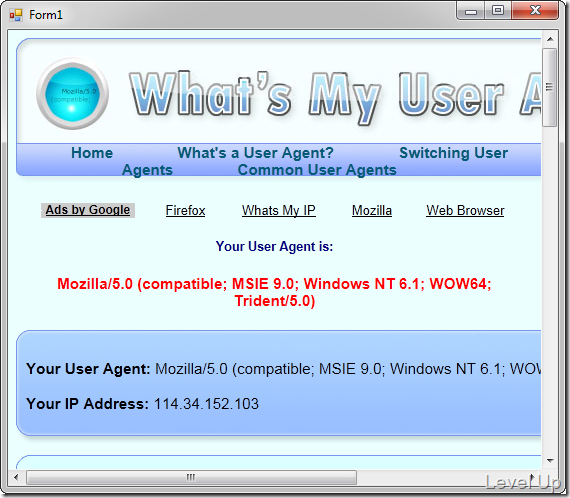This screenshot has height=498, width=570.
Task: Click the "Your User Agent is:" heading
Action: tap(274, 246)
